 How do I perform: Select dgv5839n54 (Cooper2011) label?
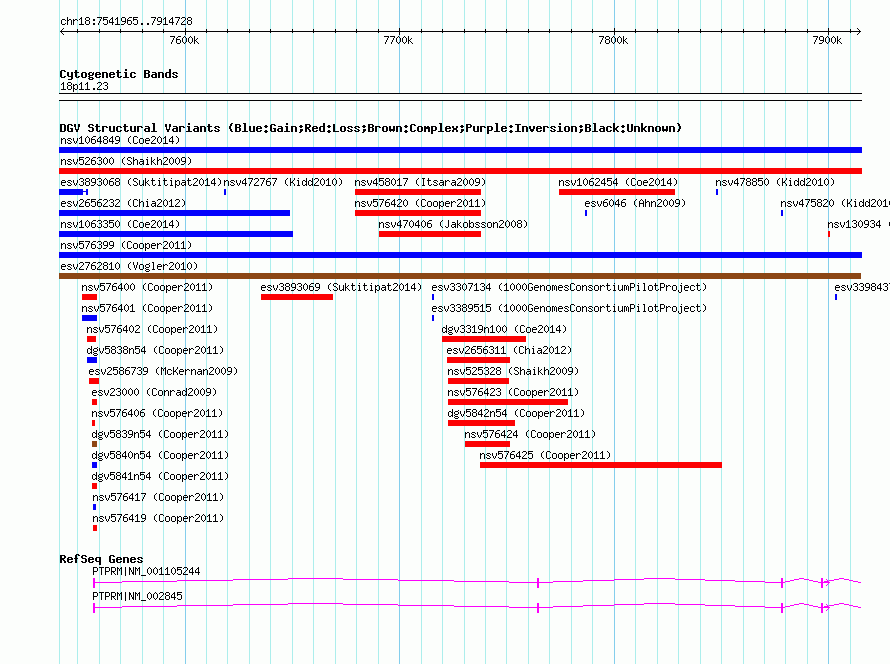[x=160, y=434]
